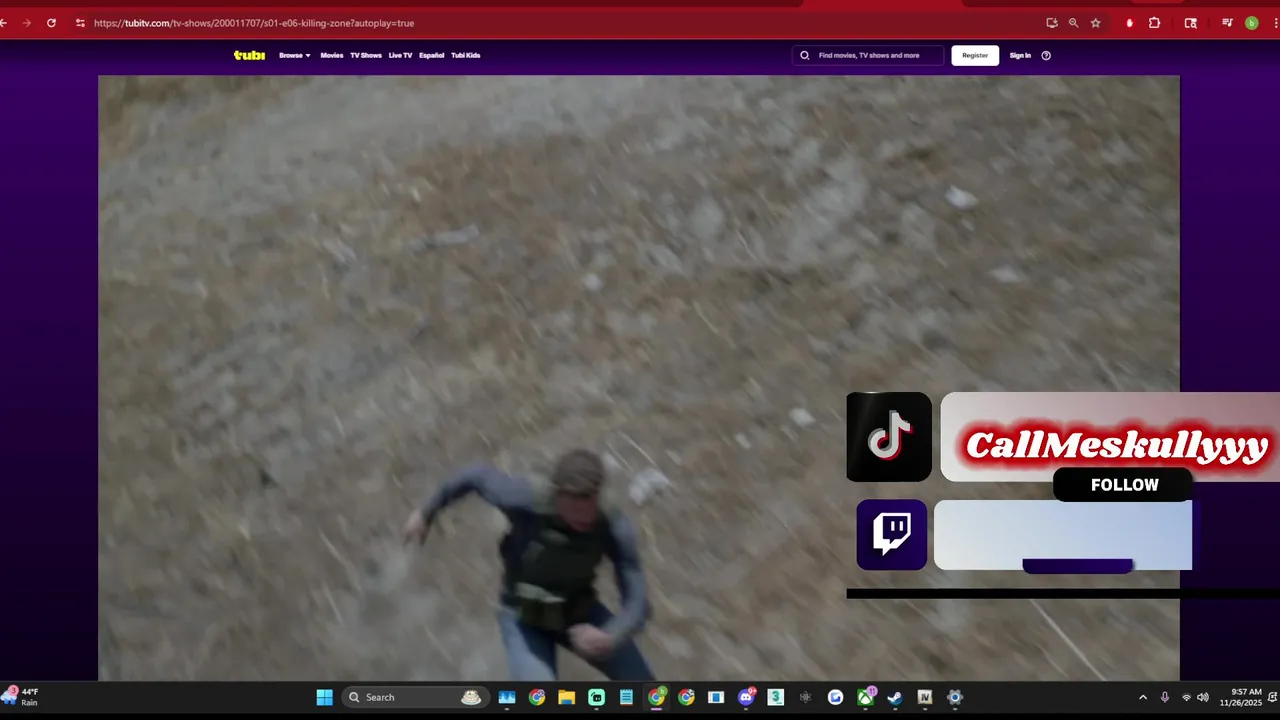Open the red hand blocker extension

click(1129, 22)
